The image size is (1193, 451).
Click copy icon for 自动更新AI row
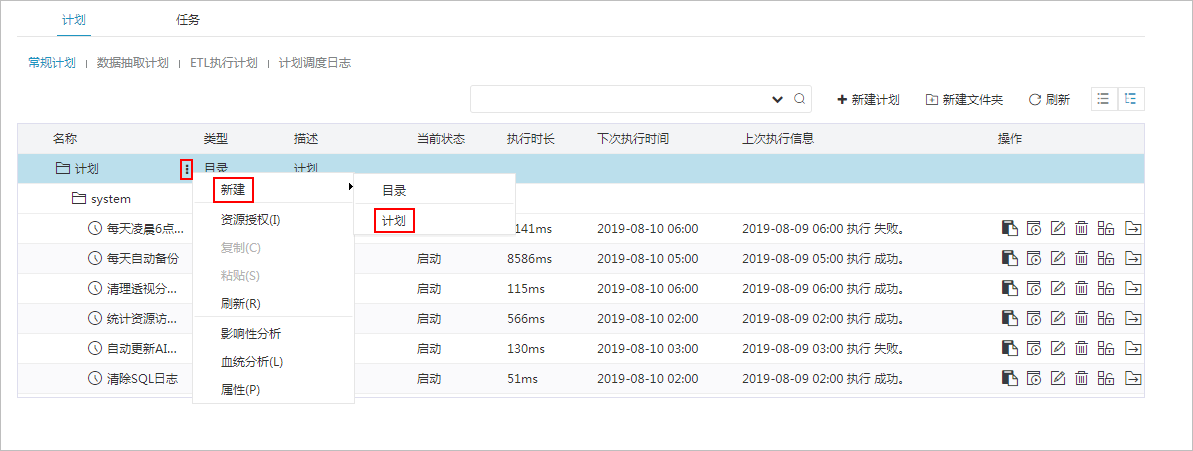(1009, 348)
